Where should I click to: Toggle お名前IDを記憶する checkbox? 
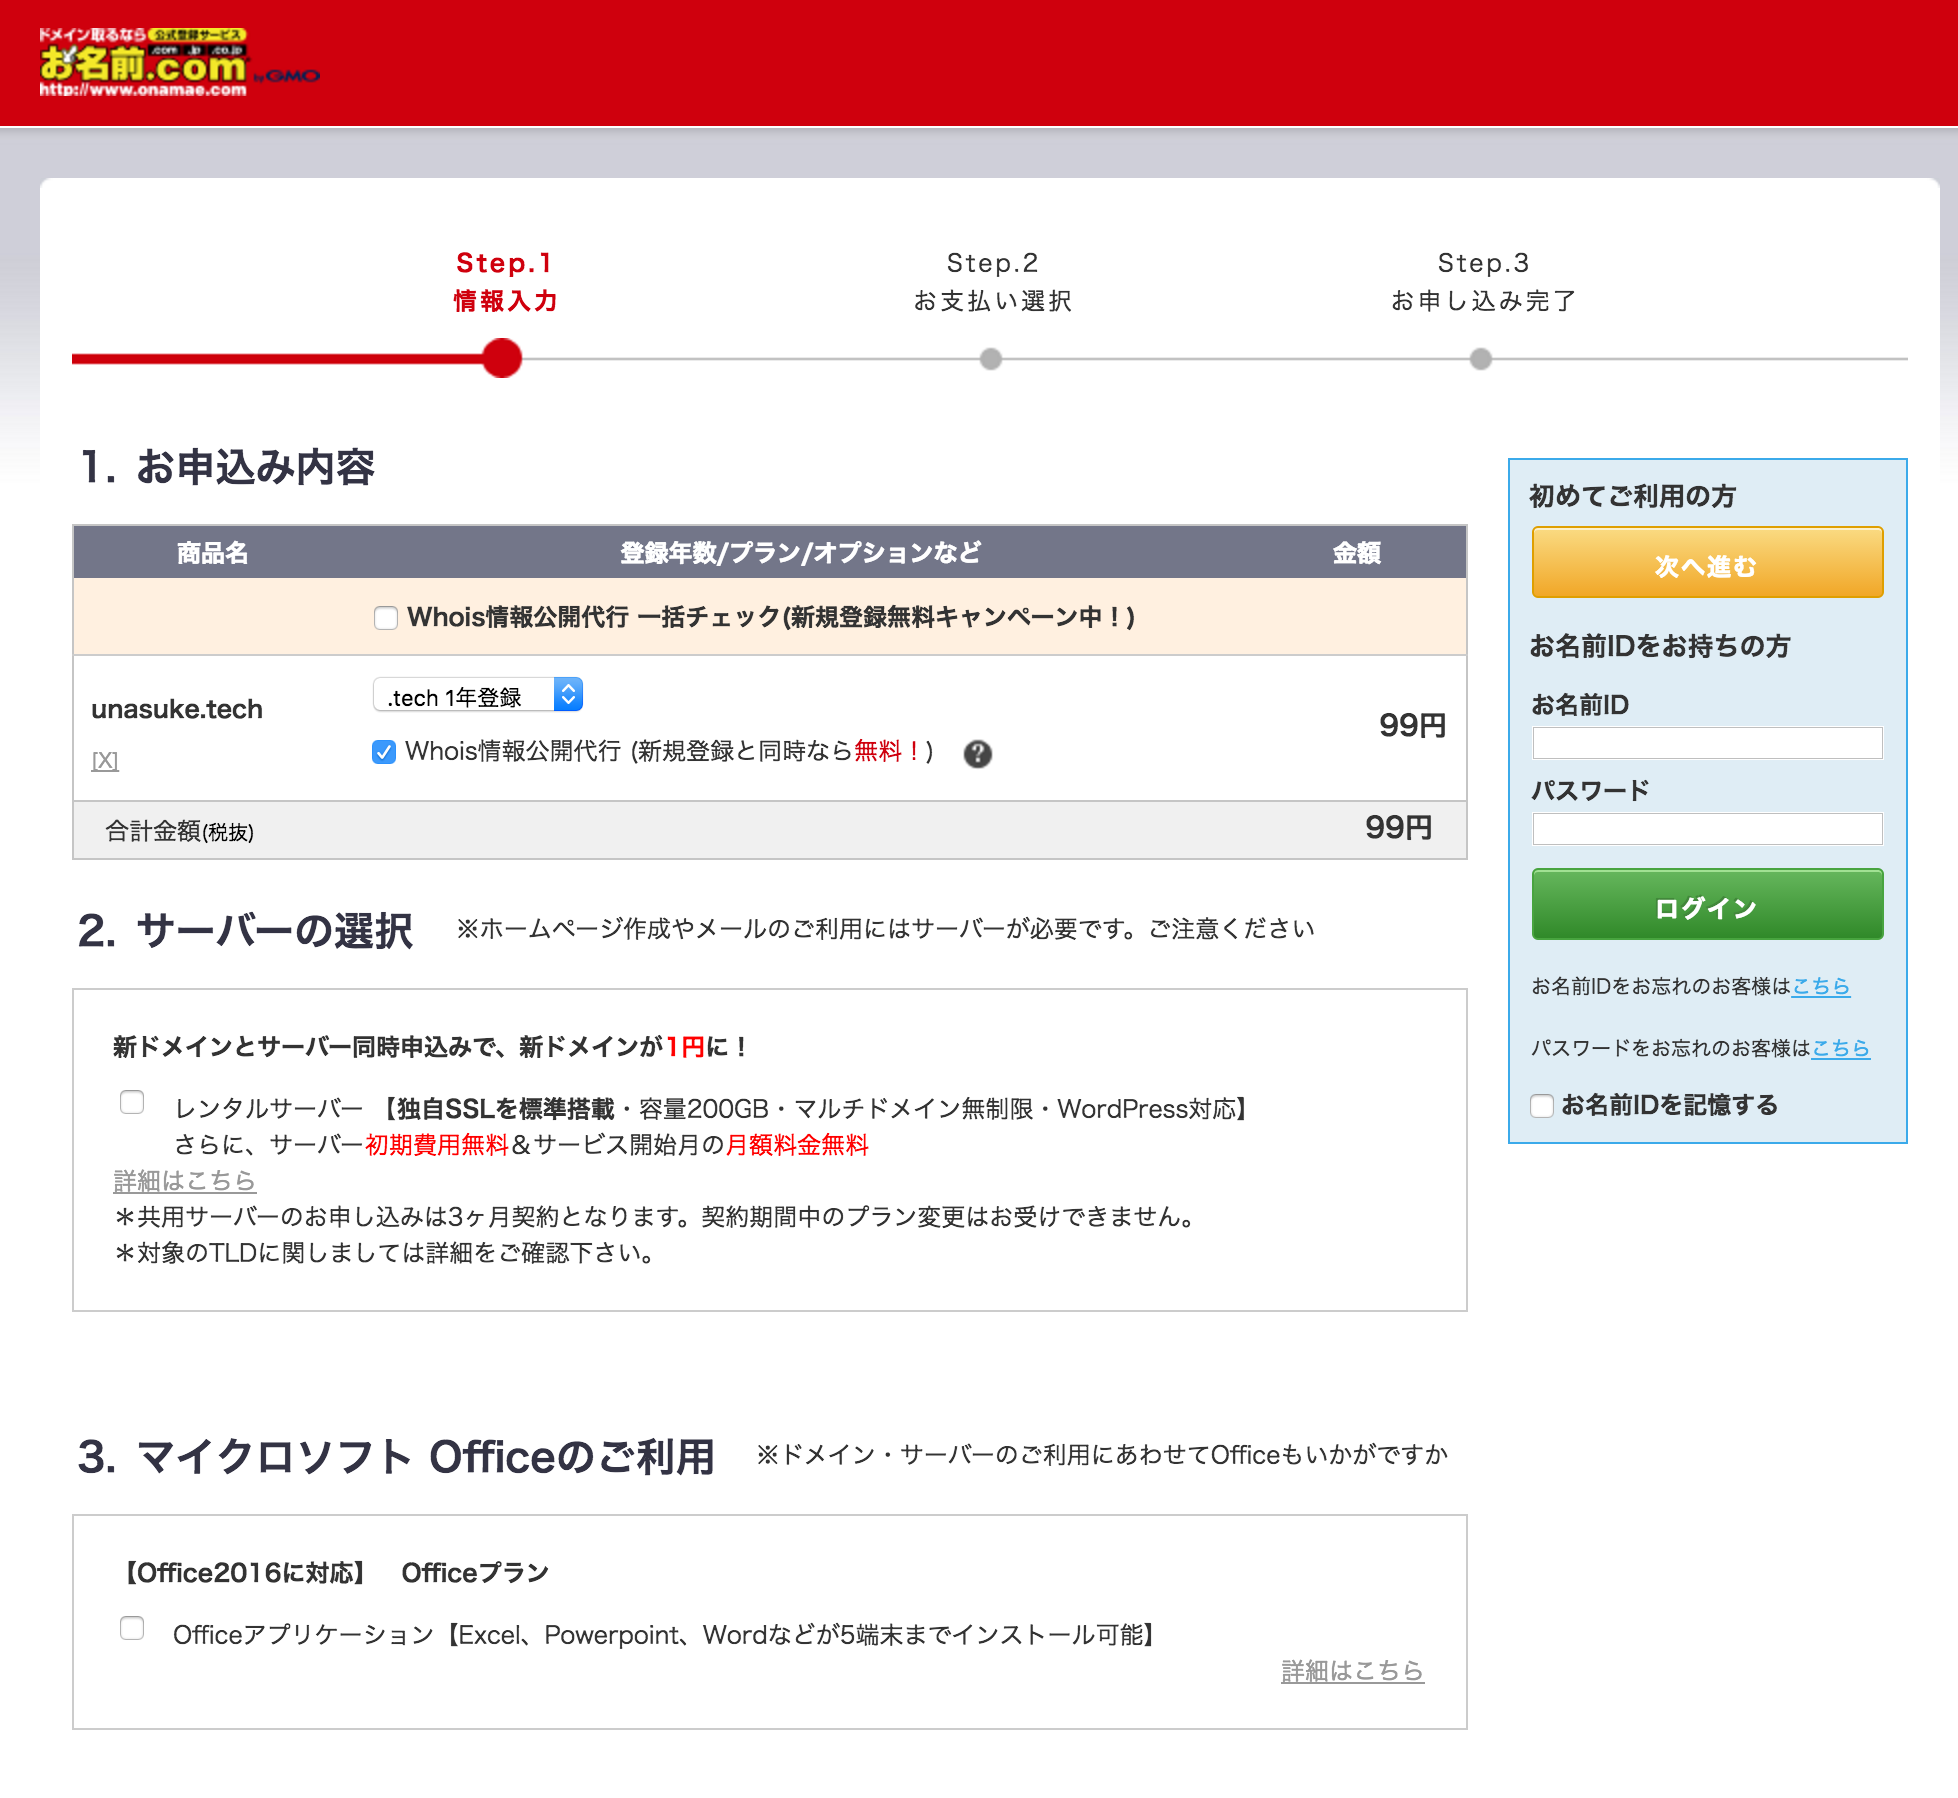[x=1542, y=1106]
